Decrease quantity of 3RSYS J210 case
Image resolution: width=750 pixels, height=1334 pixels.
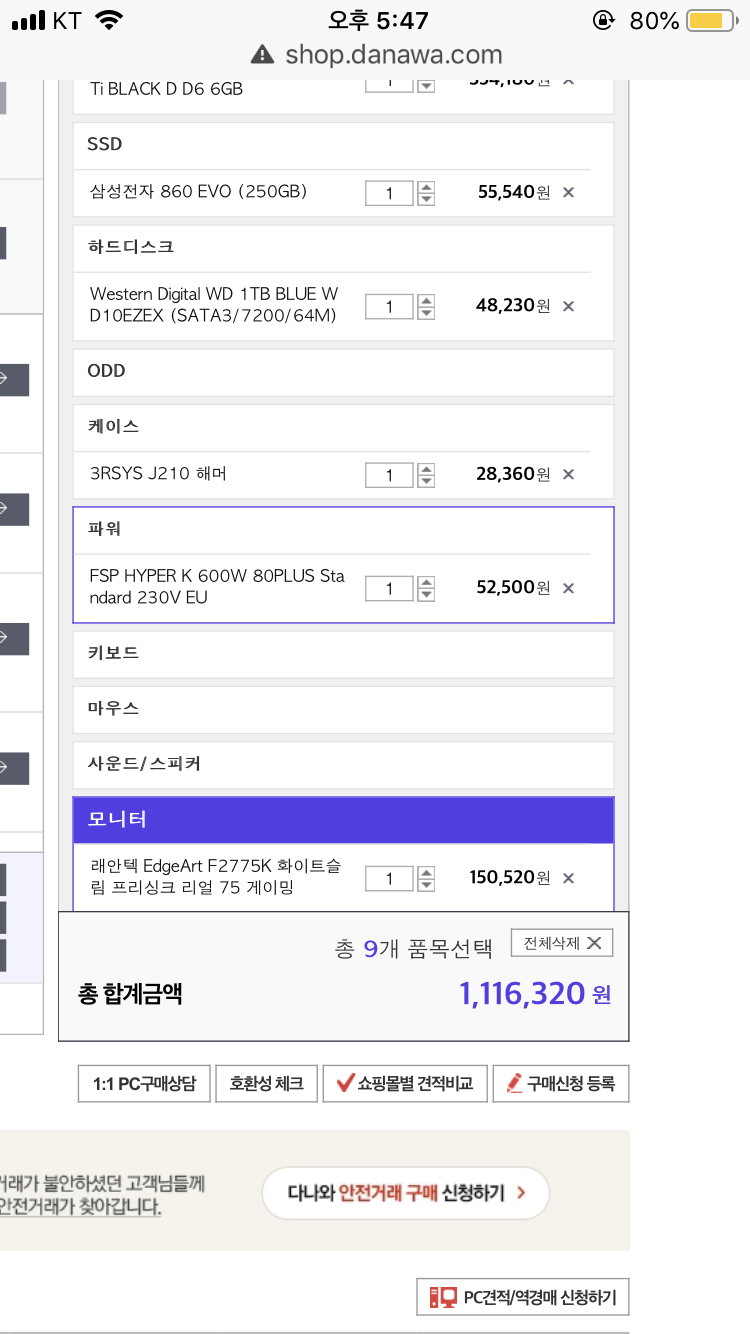(x=426, y=481)
